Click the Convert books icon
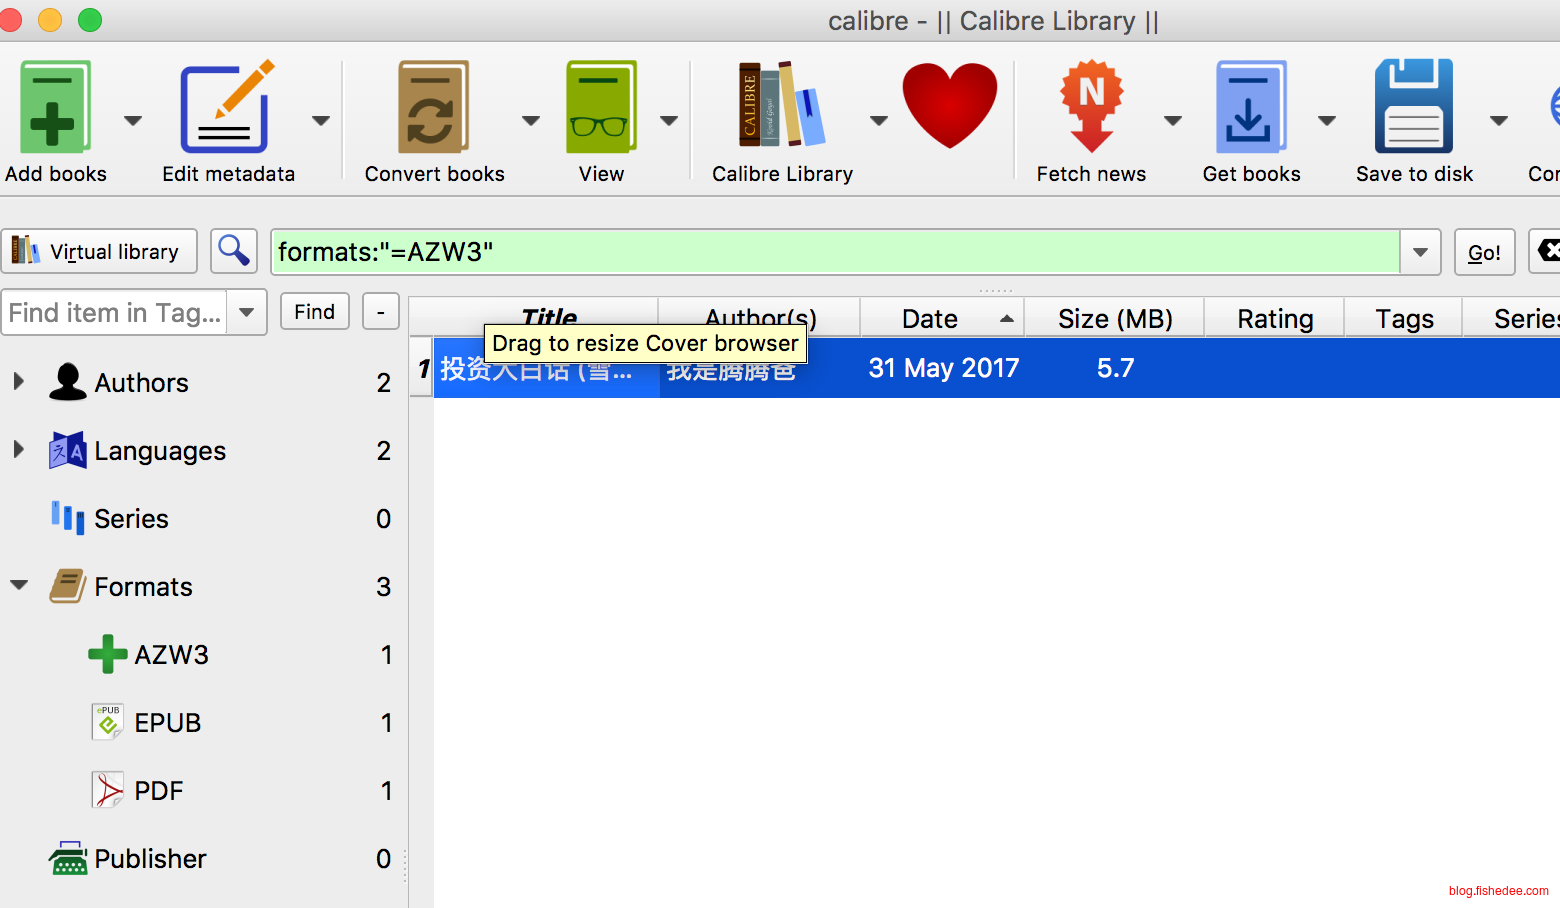The image size is (1560, 908). point(432,108)
